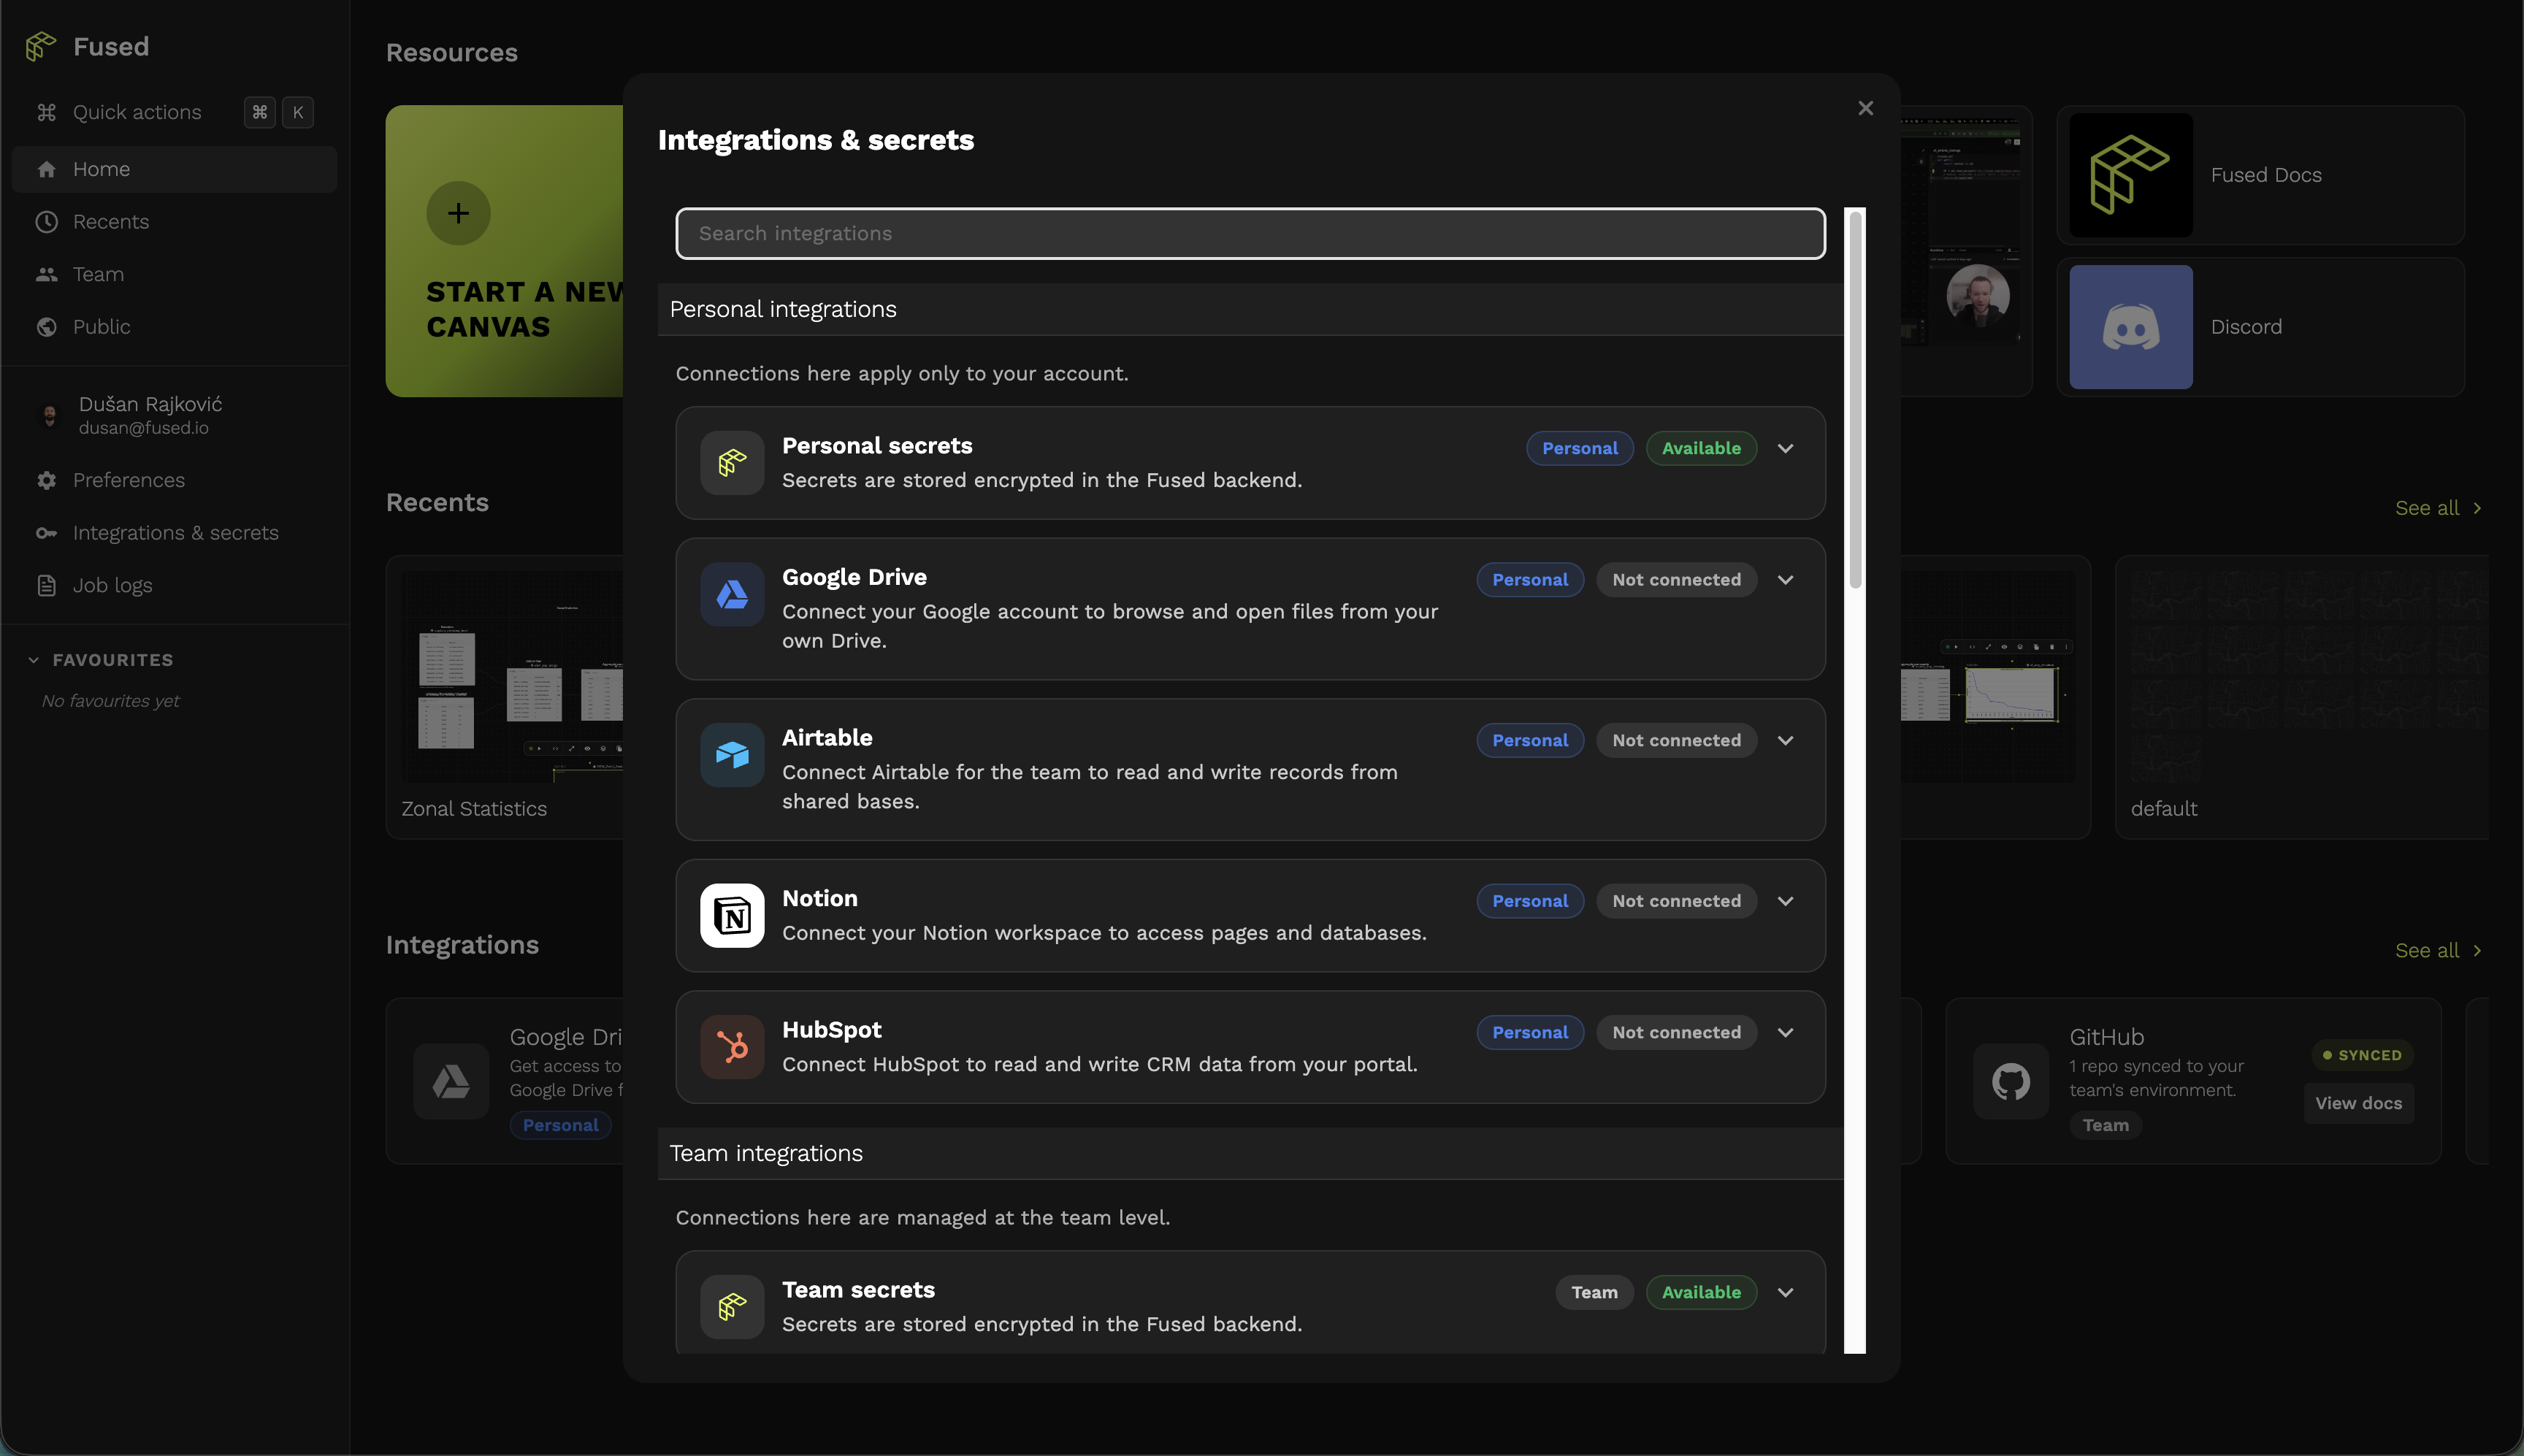Click the Search integrations field
Screen dimensions: 2524x1456
[x=1250, y=233]
